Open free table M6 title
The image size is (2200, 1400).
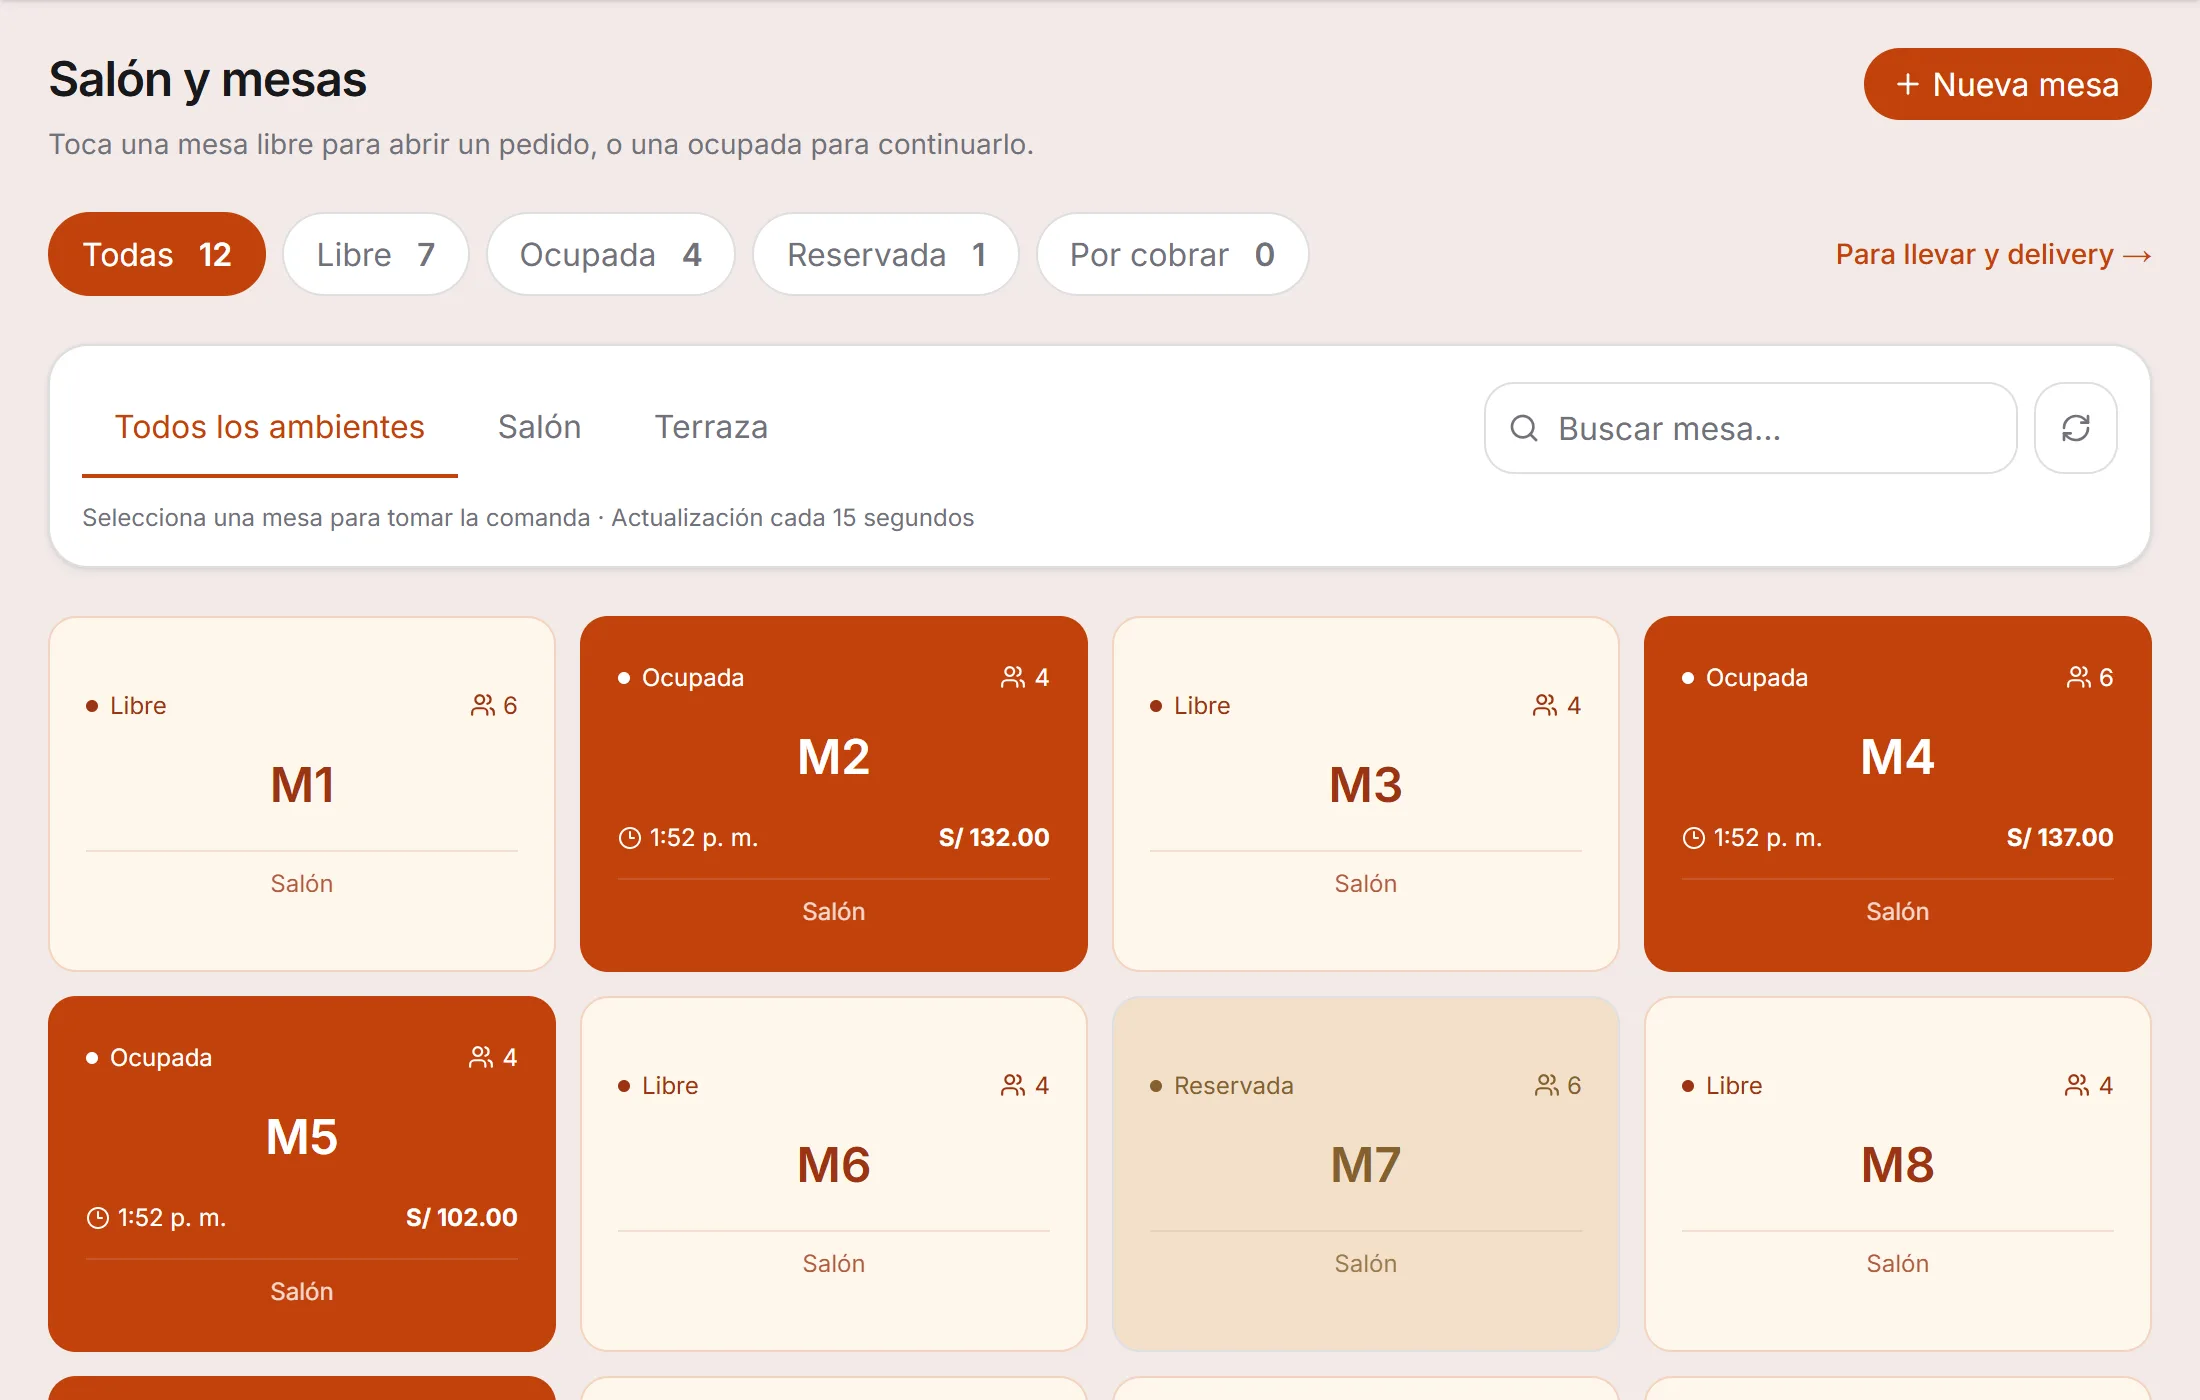point(834,1165)
